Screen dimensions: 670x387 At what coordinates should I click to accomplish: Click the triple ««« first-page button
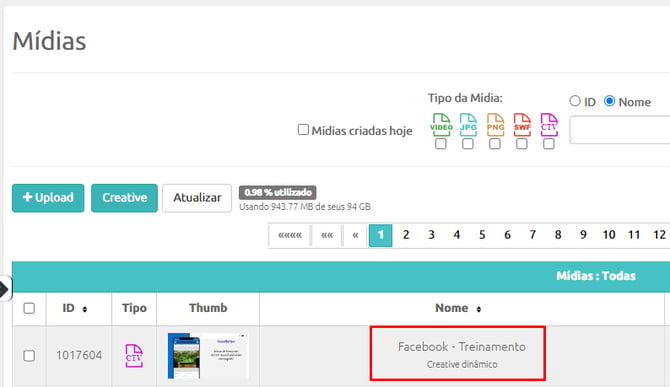[x=290, y=235]
